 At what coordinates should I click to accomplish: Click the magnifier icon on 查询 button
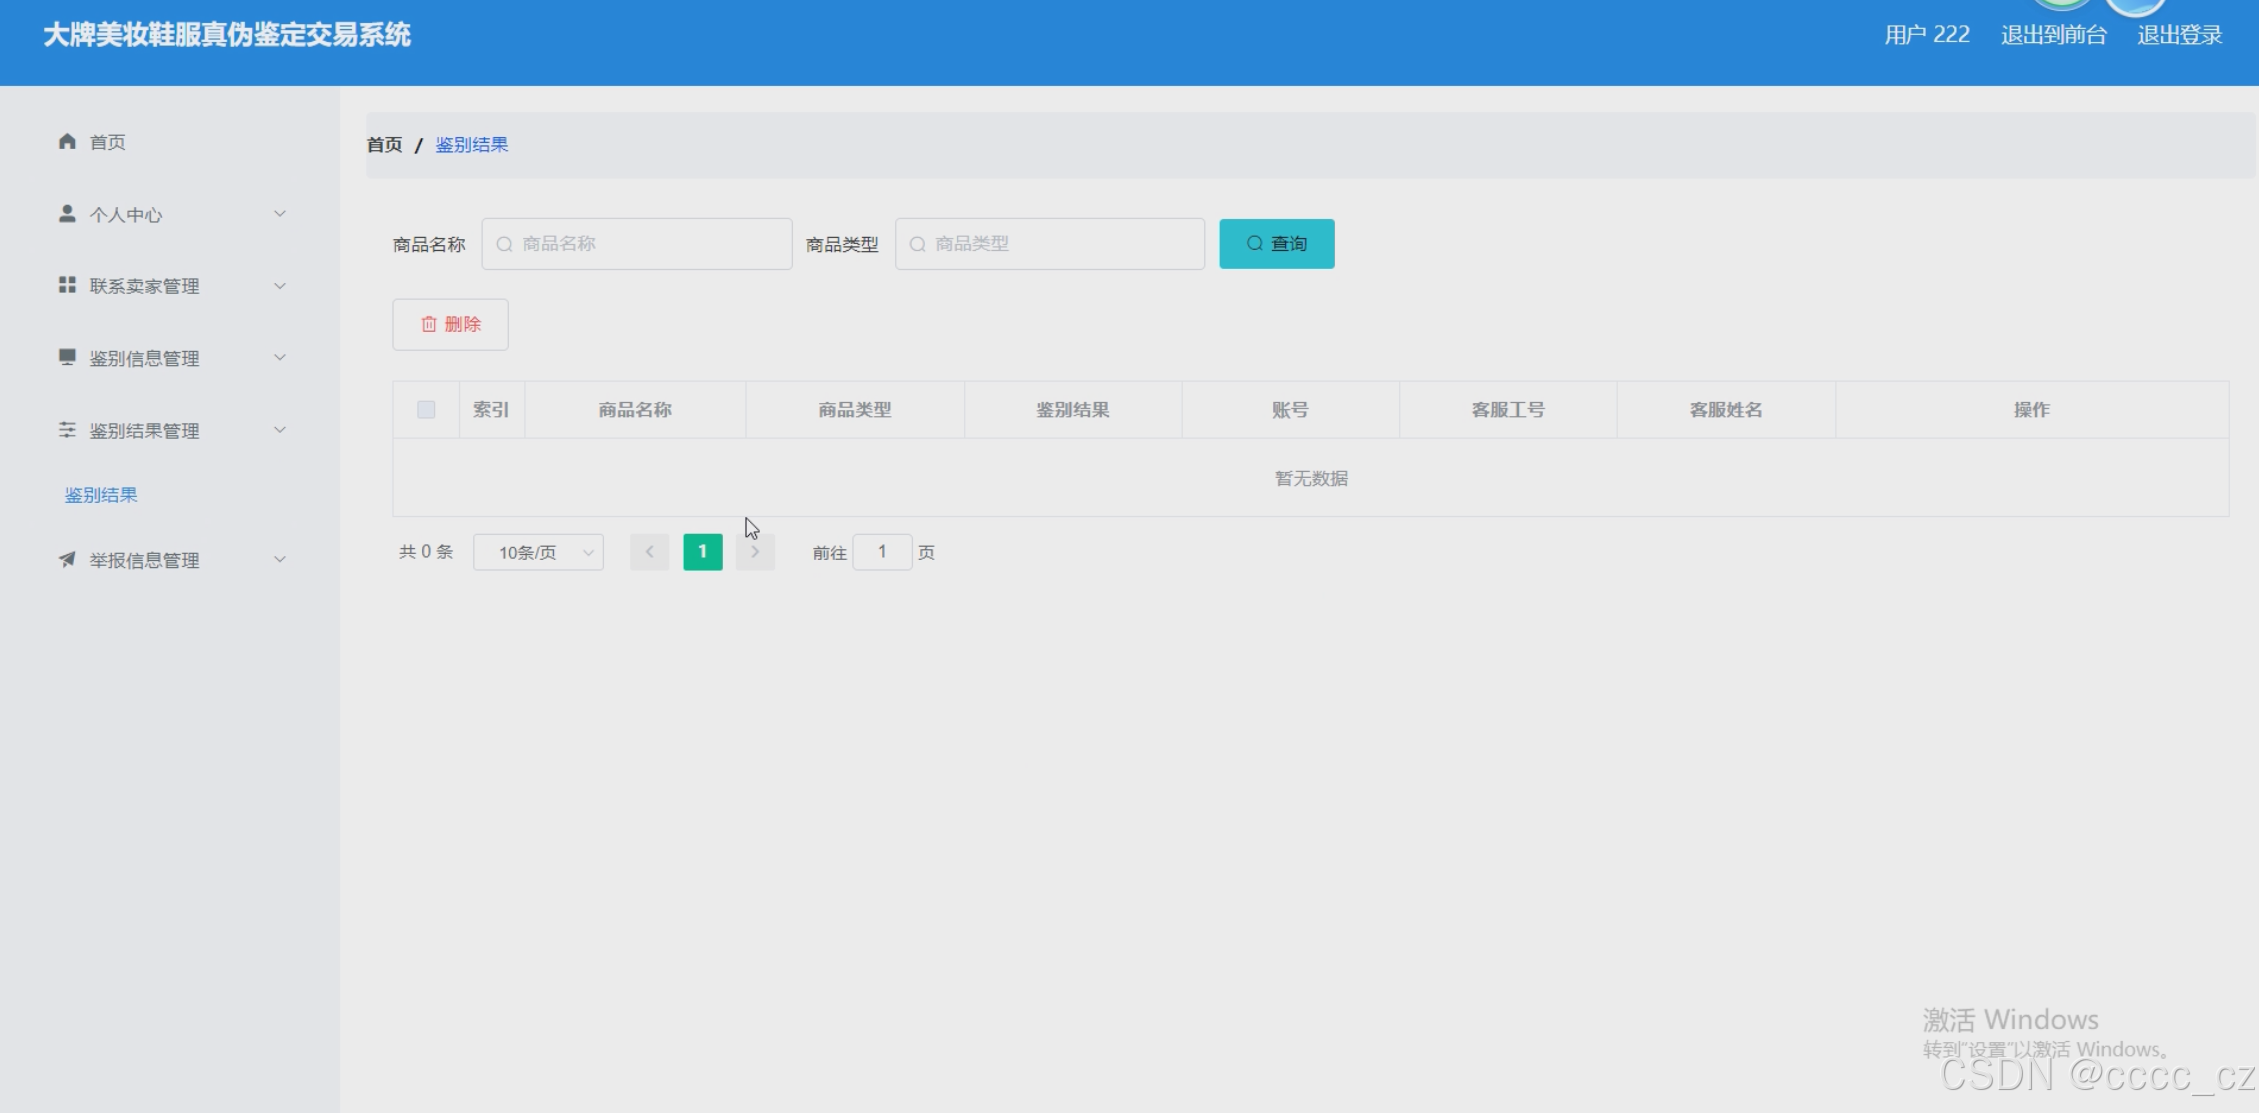click(x=1254, y=243)
